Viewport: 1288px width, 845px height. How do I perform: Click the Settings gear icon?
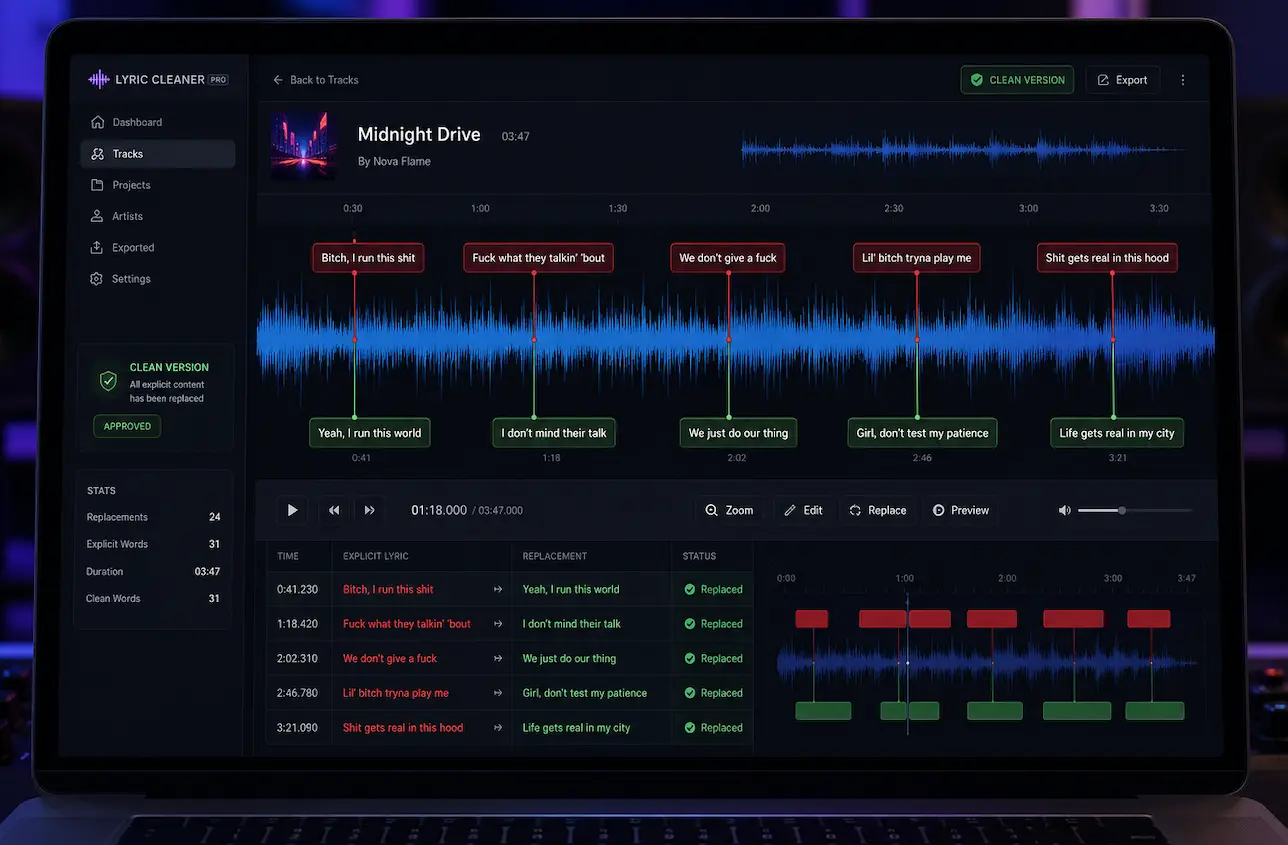click(x=97, y=279)
